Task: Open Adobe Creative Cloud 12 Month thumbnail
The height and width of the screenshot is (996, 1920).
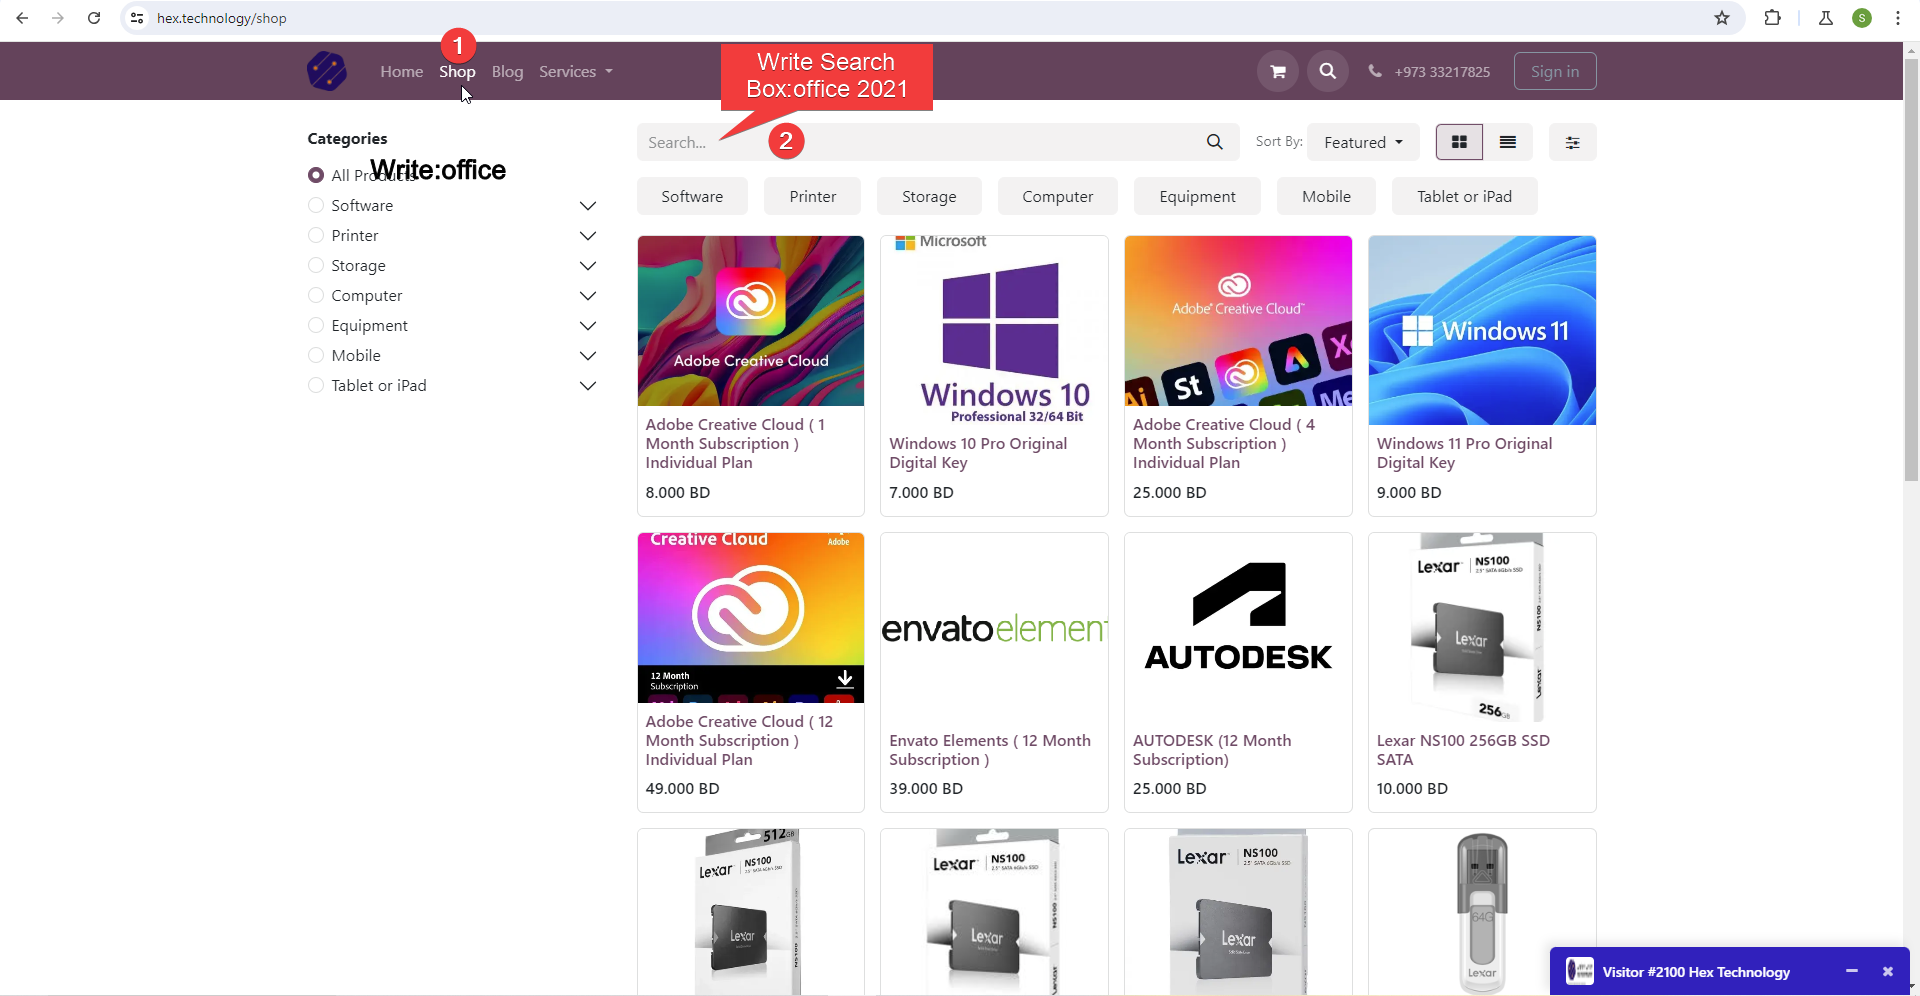Action: tap(751, 618)
